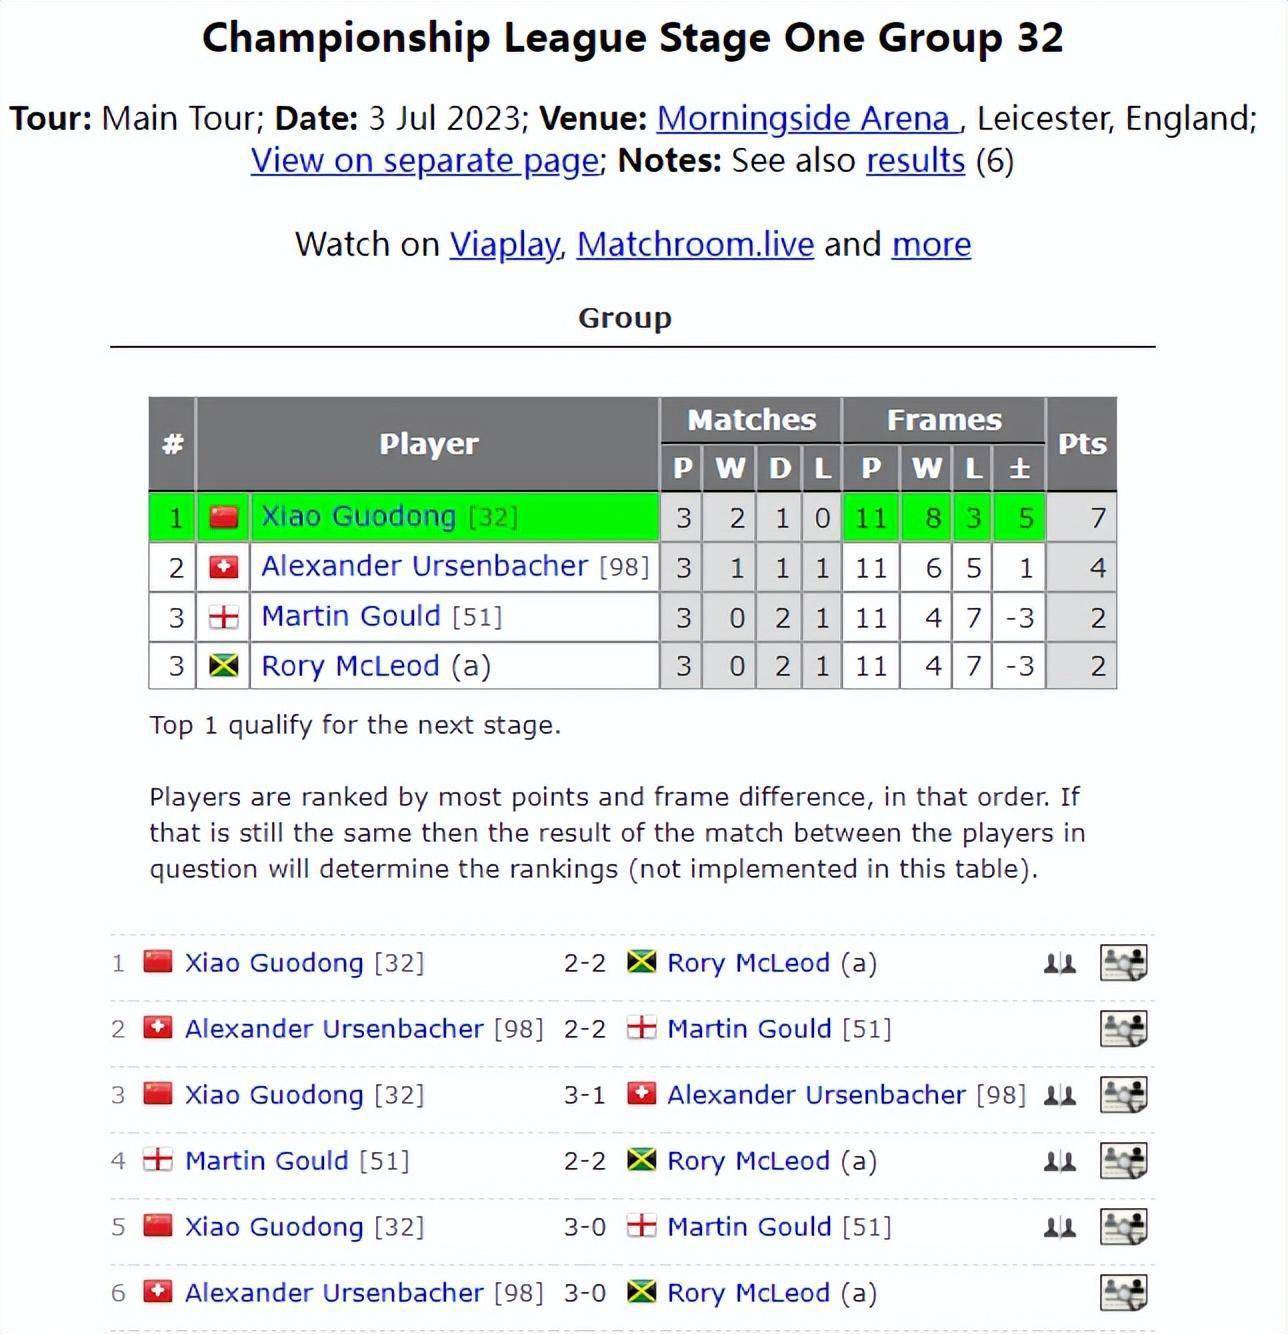Open match details icon for match 6
The width and height of the screenshot is (1288, 1334).
coord(1123,1293)
